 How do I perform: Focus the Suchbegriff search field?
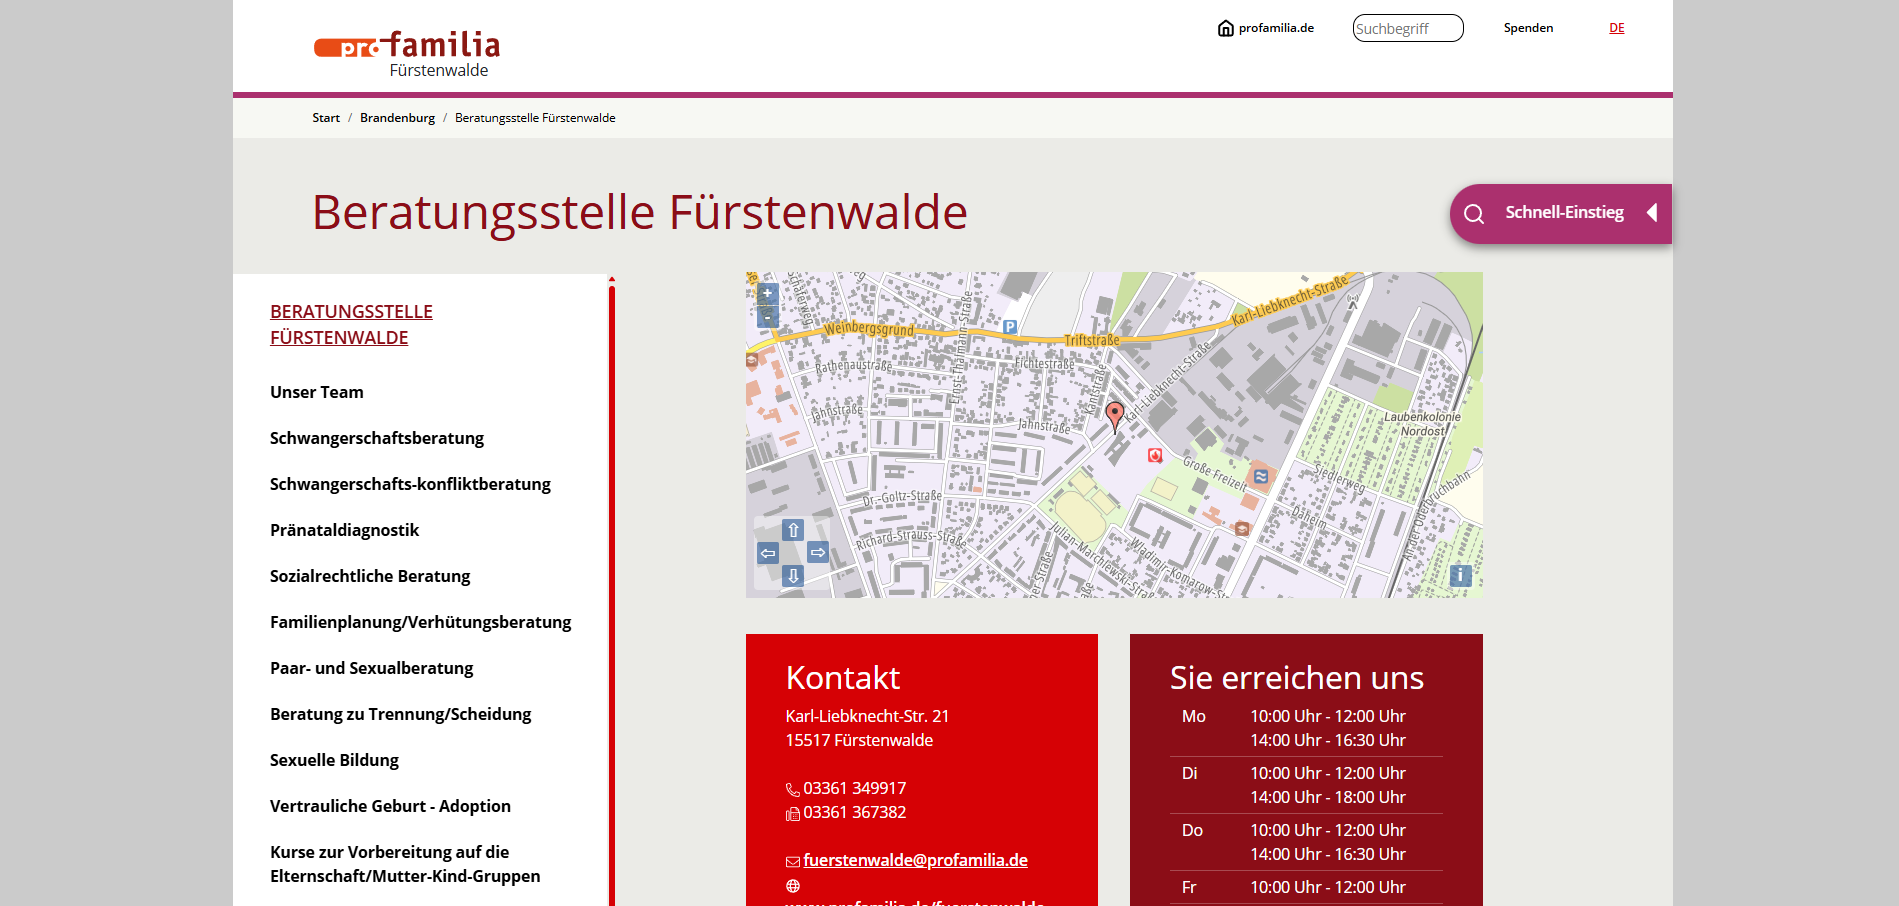coord(1407,28)
